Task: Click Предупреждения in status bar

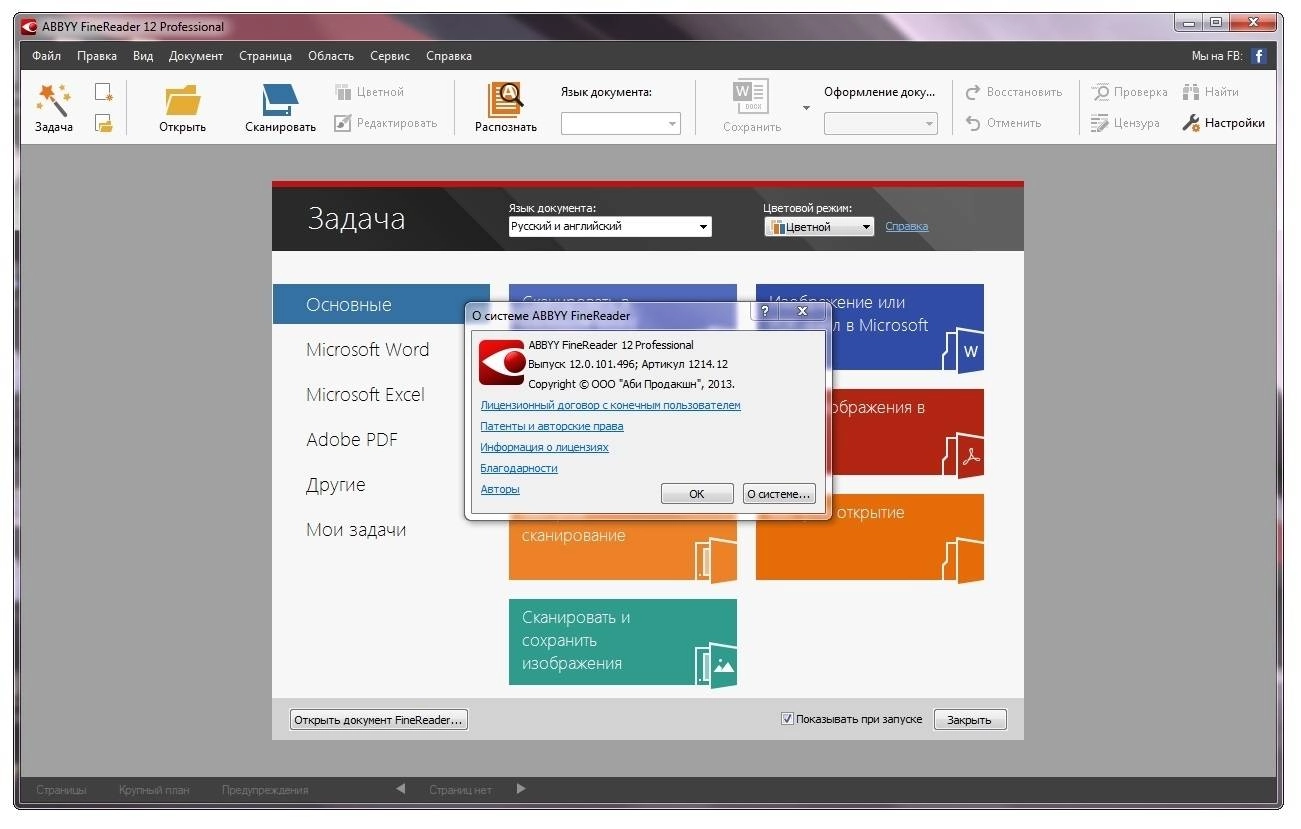Action: [265, 790]
